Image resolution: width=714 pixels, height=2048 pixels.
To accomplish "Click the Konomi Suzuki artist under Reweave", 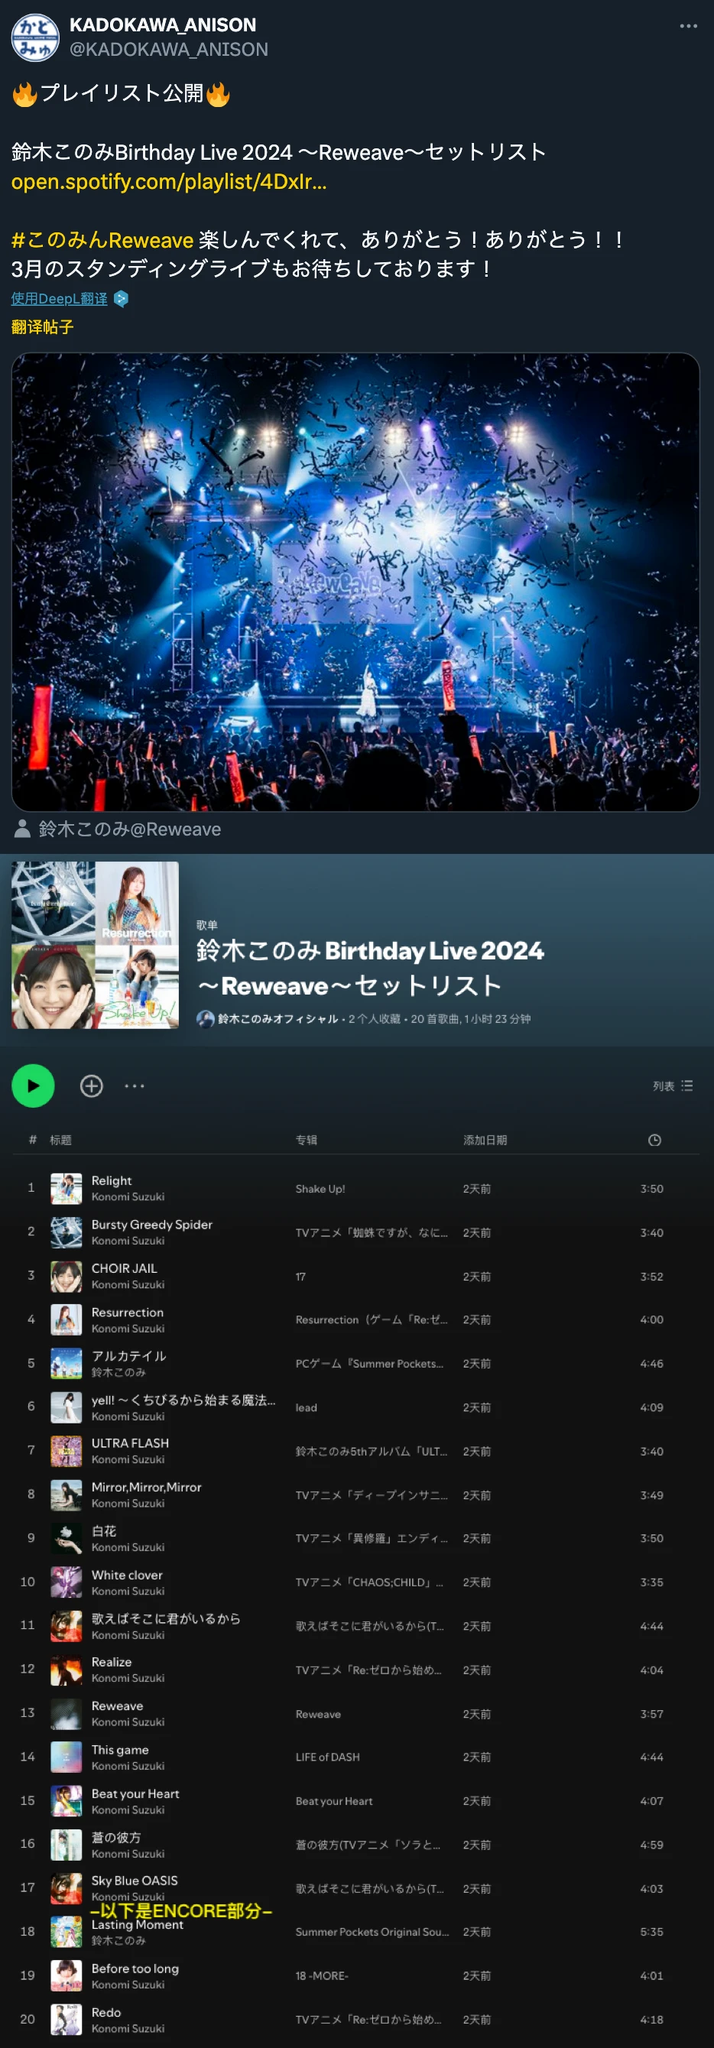I will [128, 1722].
